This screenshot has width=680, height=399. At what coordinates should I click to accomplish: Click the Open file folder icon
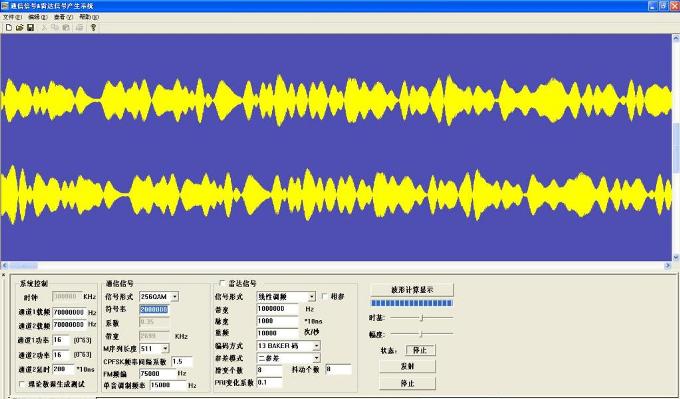click(20, 27)
